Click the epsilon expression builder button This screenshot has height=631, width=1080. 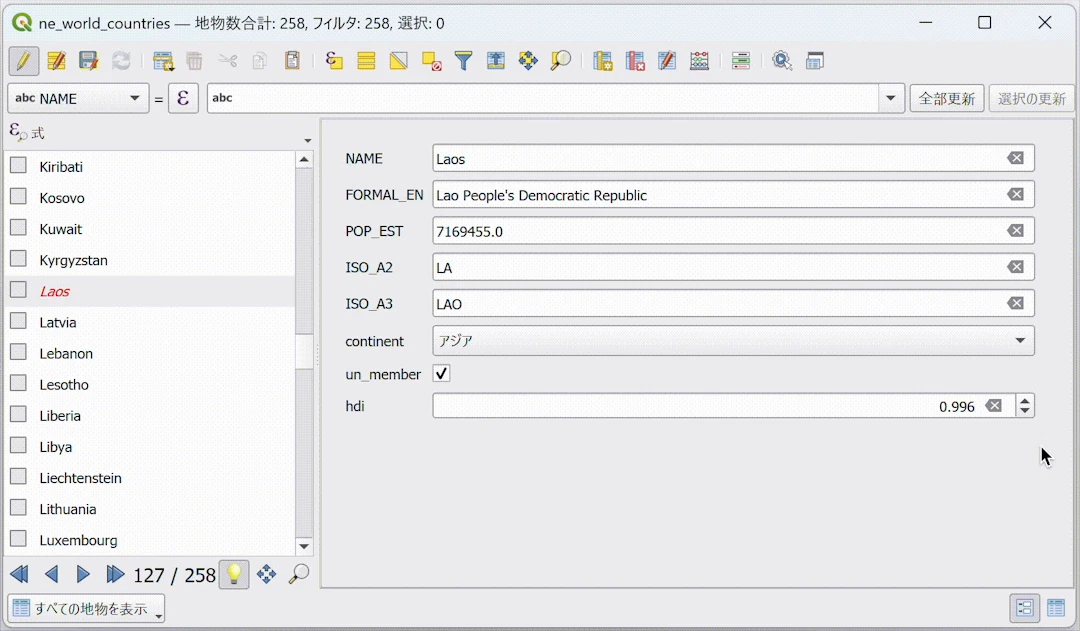click(x=183, y=99)
